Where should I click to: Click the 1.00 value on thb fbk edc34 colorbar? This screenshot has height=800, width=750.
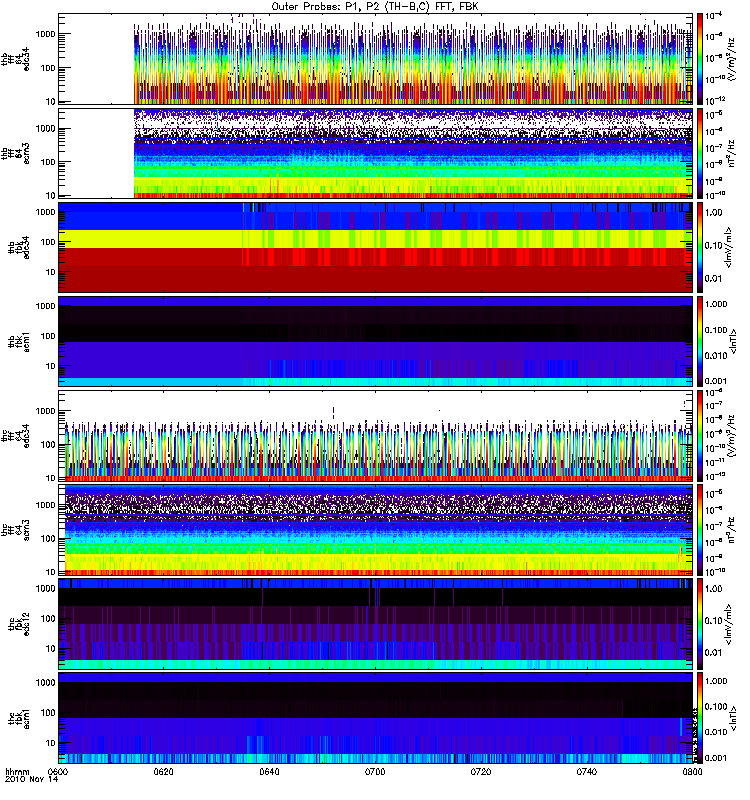click(713, 213)
